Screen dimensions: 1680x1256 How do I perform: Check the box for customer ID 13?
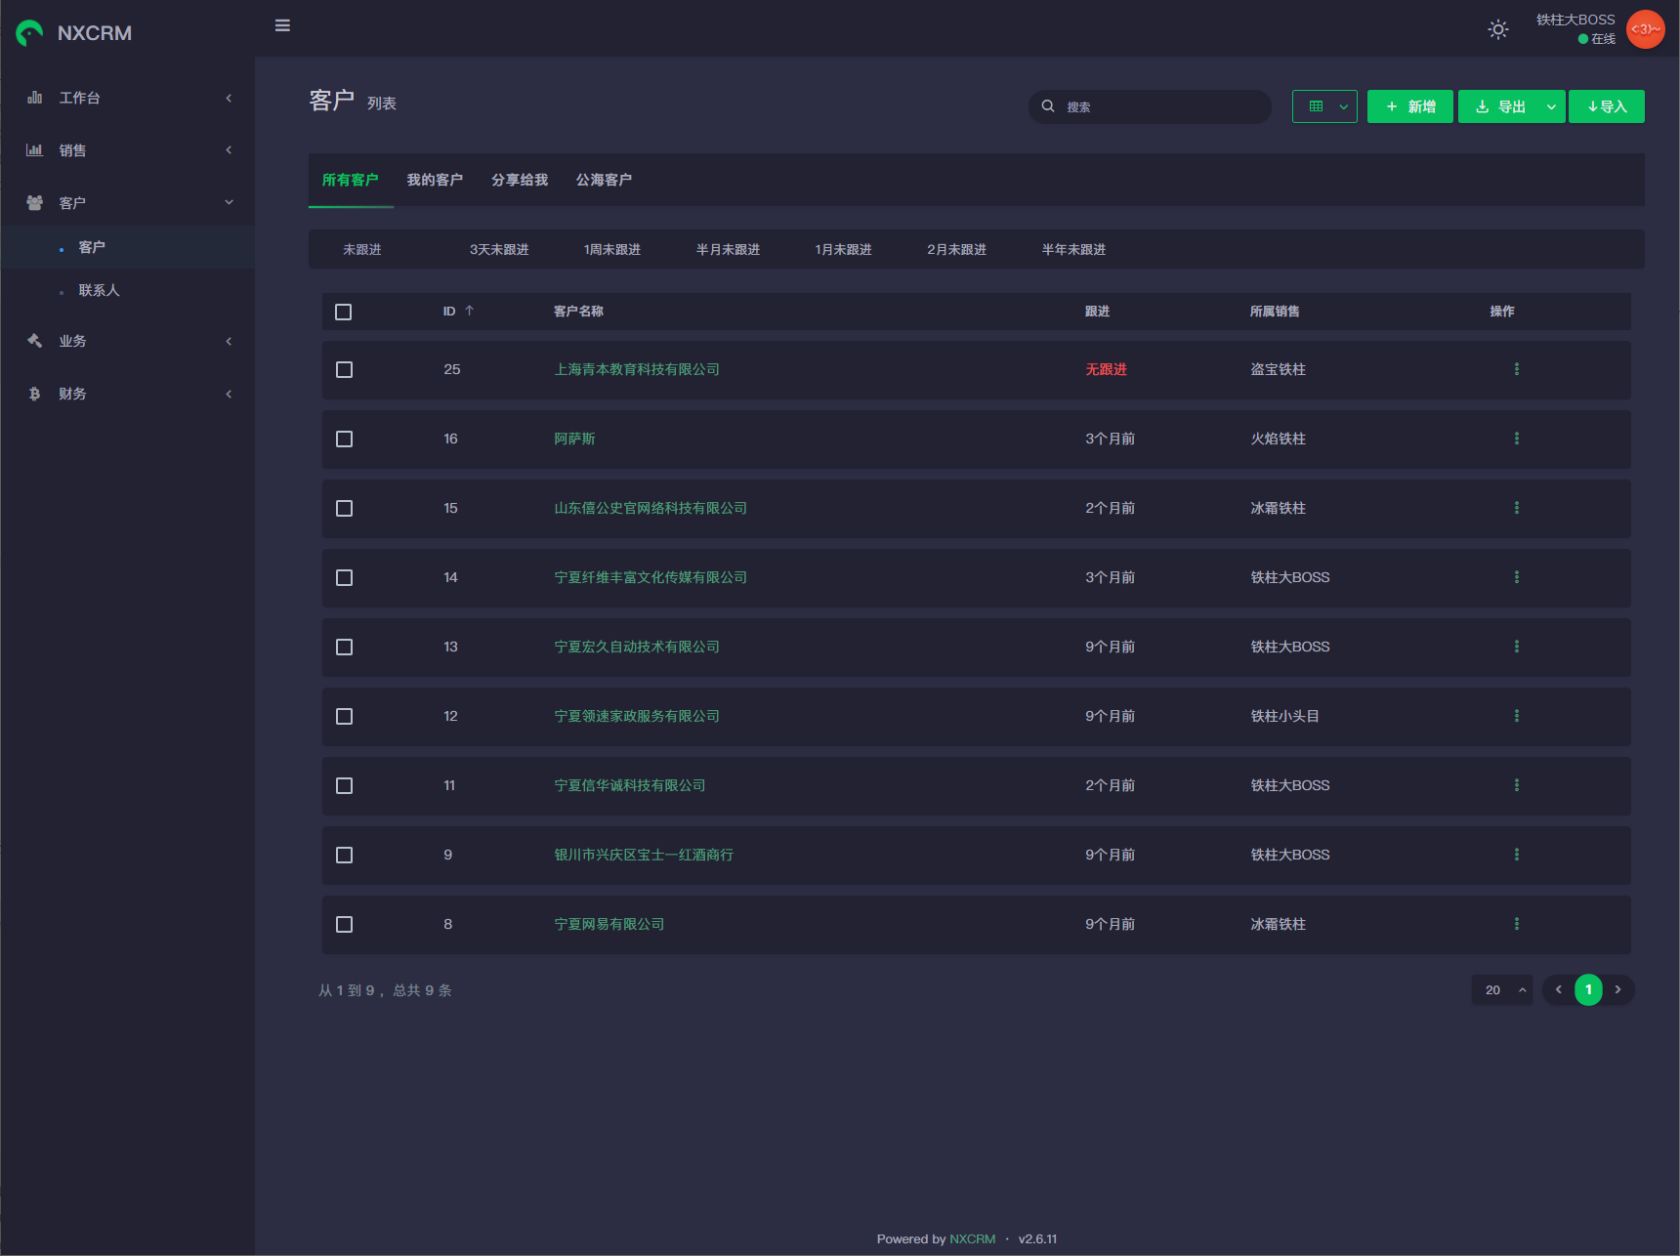pos(344,647)
